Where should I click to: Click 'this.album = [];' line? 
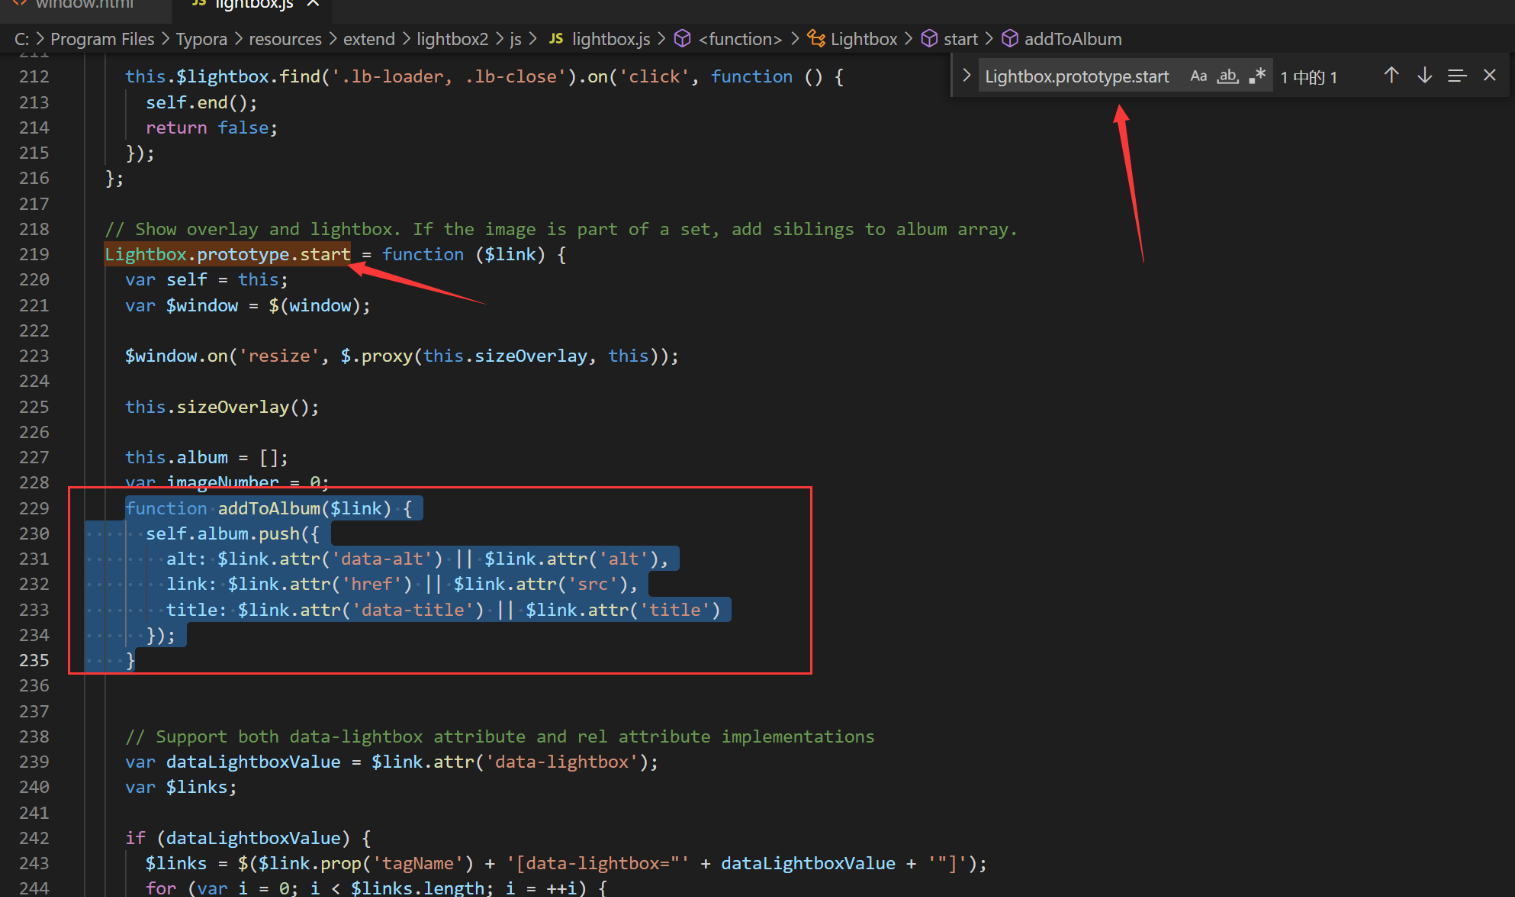206,457
